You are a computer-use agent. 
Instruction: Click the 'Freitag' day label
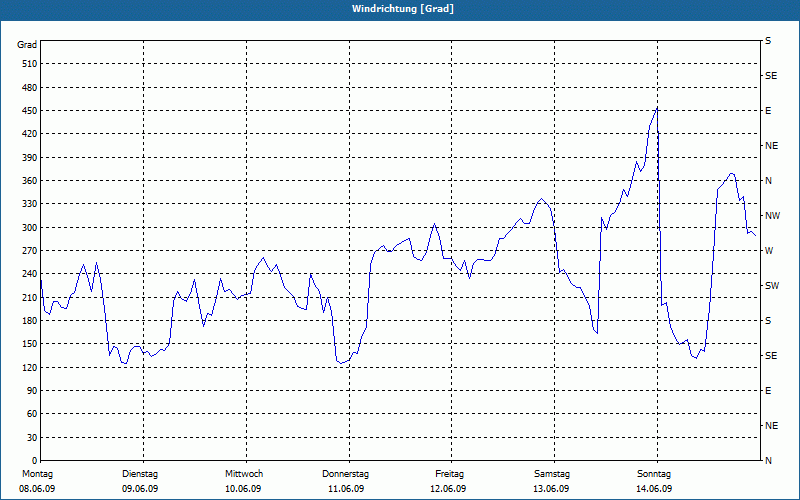pos(449,474)
